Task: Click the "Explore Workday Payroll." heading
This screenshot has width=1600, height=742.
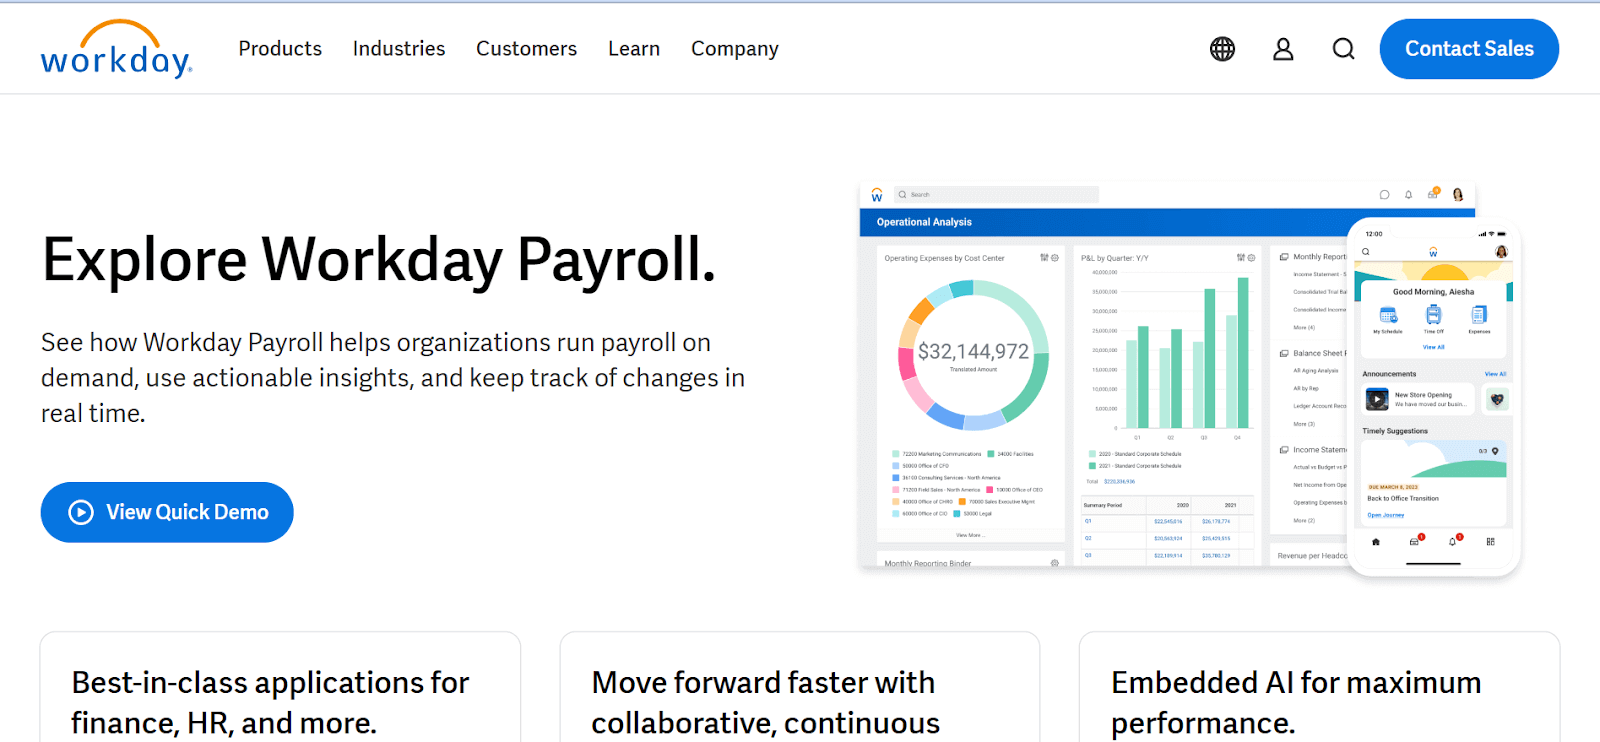Action: click(x=379, y=260)
